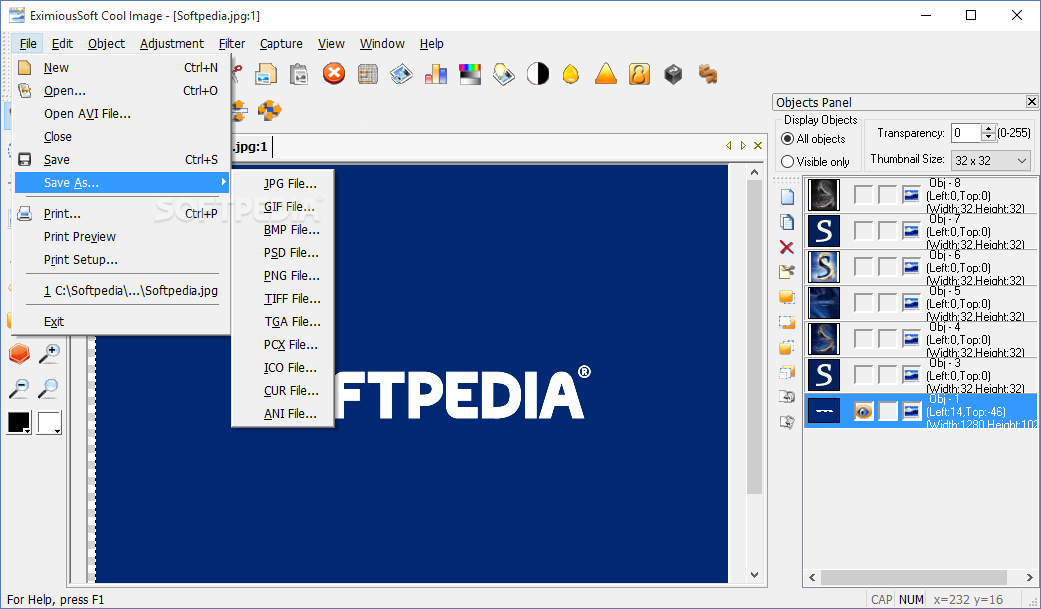The width and height of the screenshot is (1041, 609).
Task: Click the Transparency stepper arrows
Action: [989, 133]
